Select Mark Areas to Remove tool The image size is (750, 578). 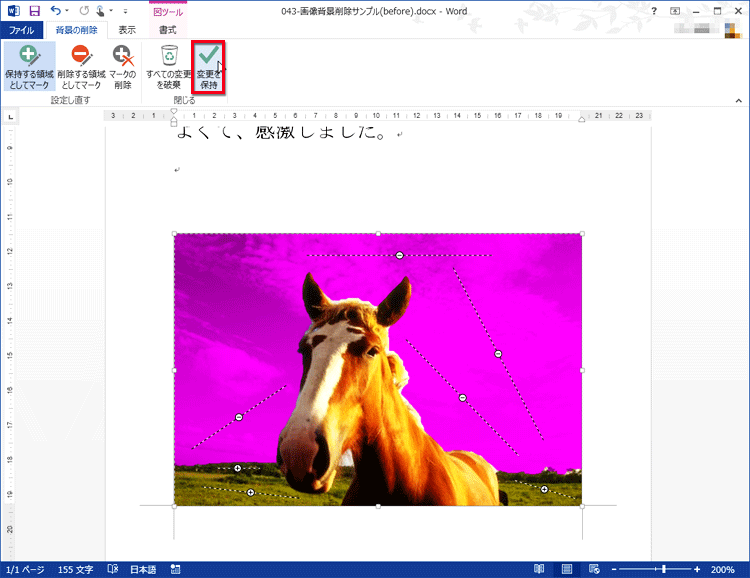(81, 67)
